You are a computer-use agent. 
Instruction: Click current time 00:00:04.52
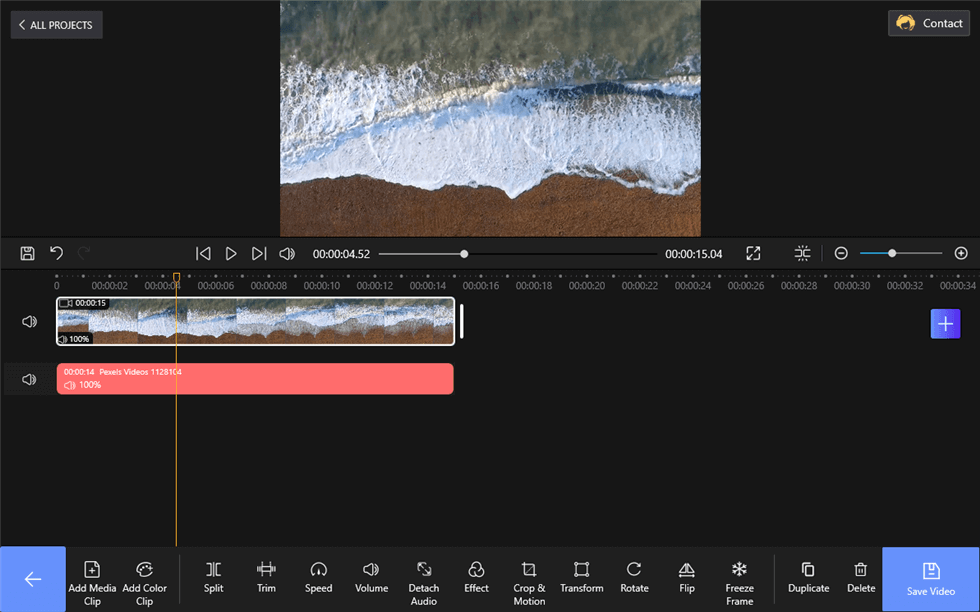point(341,254)
